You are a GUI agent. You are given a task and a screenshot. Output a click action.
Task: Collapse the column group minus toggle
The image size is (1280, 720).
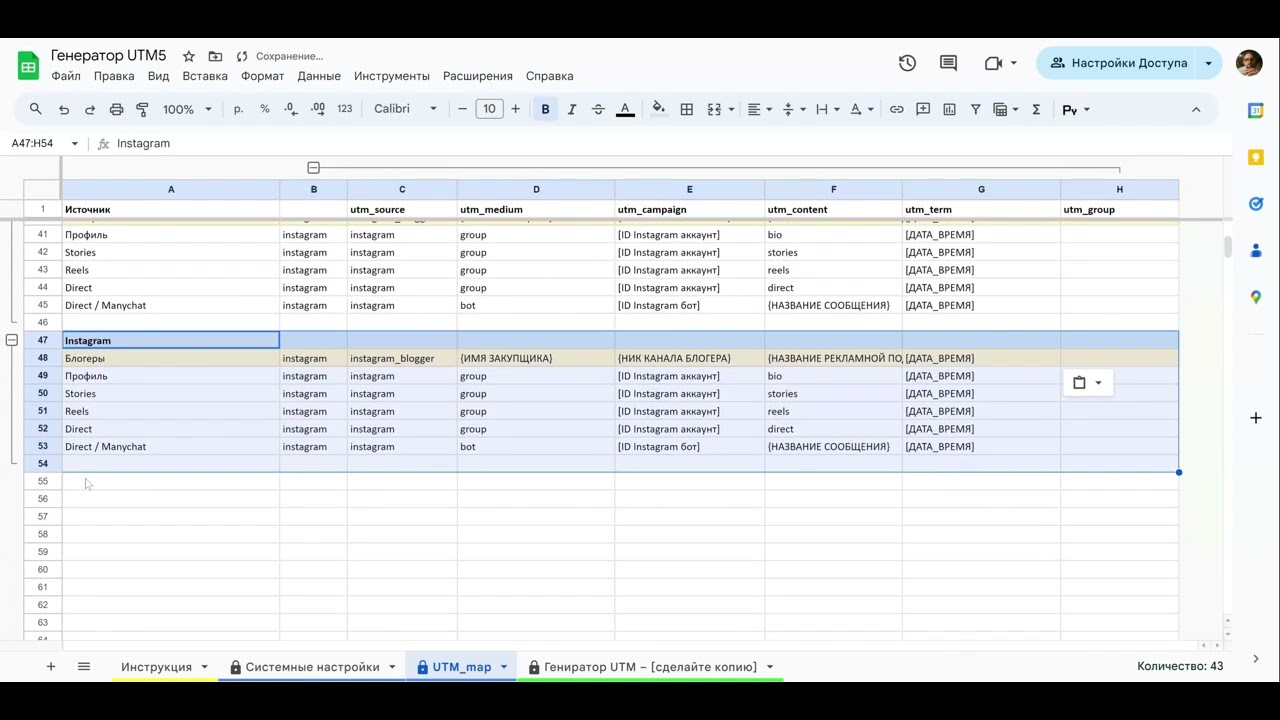314,167
